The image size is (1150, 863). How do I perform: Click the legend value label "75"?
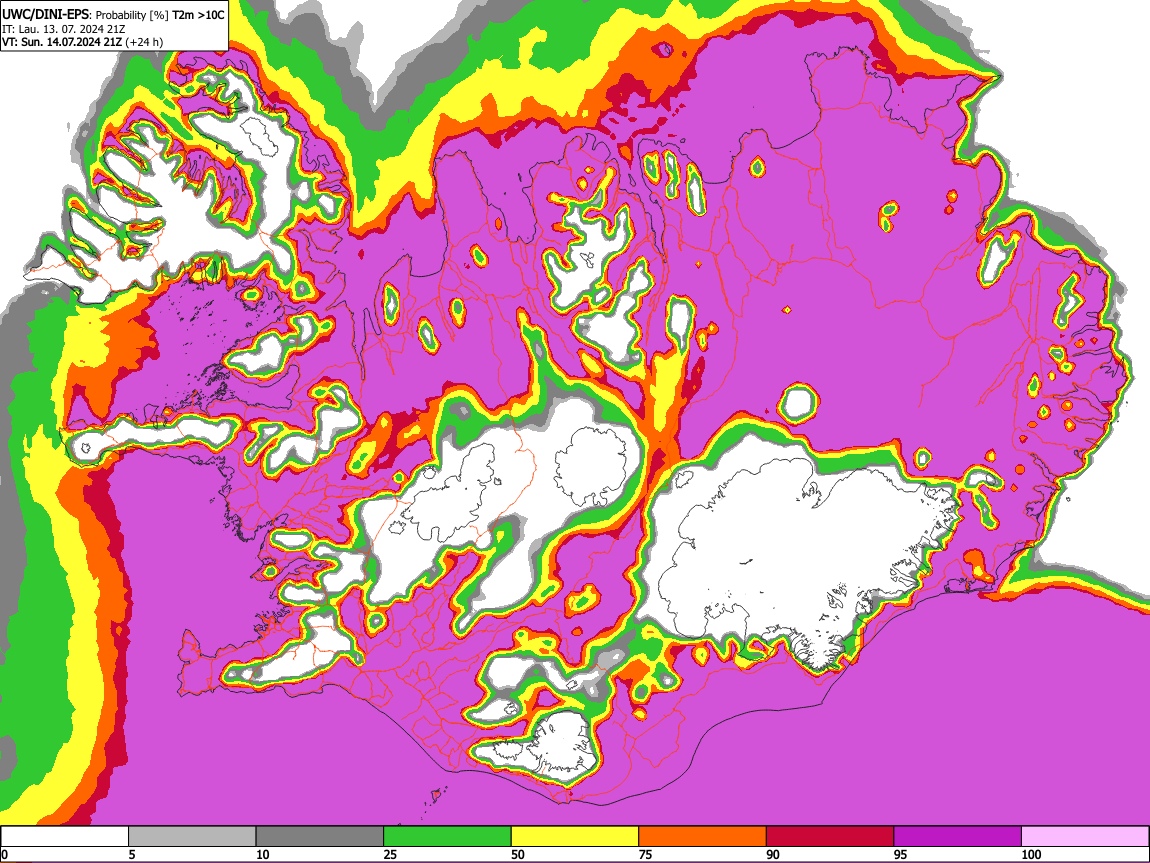tap(645, 854)
